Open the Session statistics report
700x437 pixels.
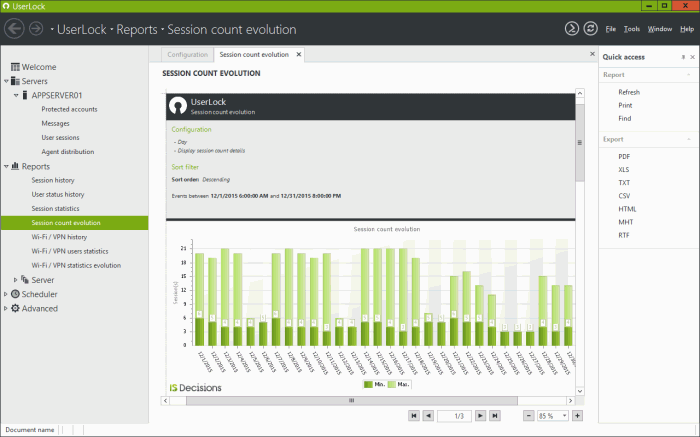(55, 209)
